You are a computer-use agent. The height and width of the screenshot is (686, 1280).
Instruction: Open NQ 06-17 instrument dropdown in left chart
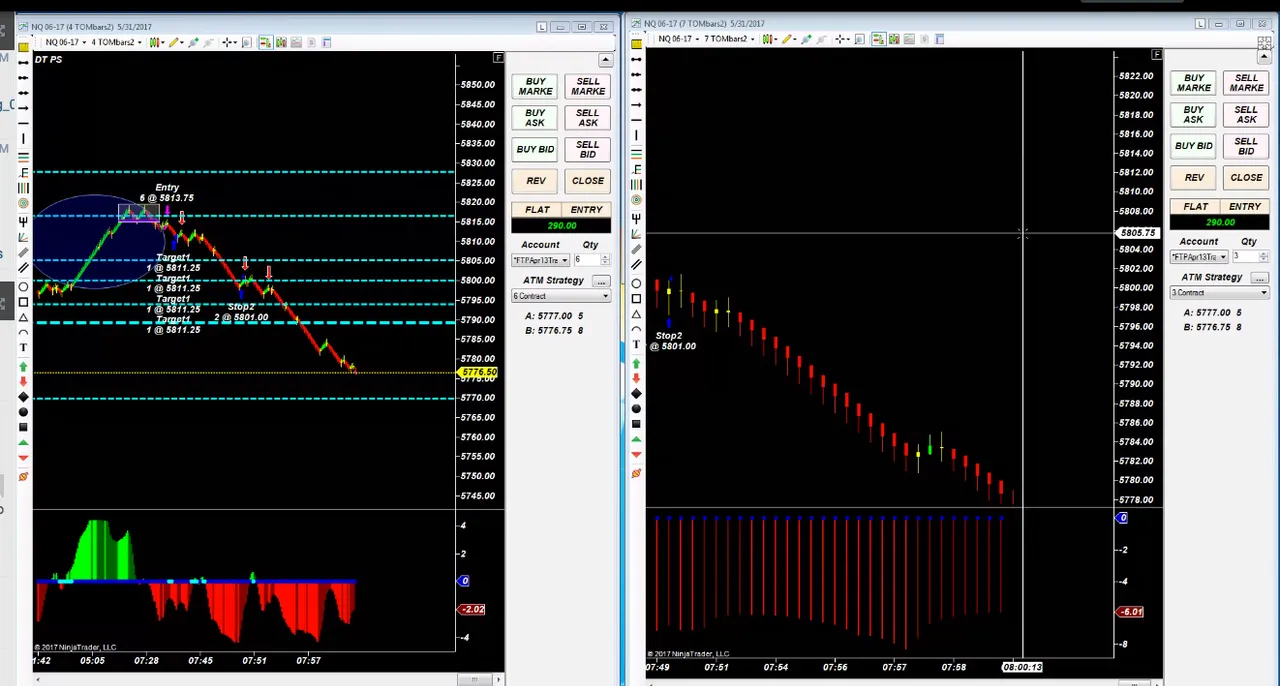click(66, 42)
